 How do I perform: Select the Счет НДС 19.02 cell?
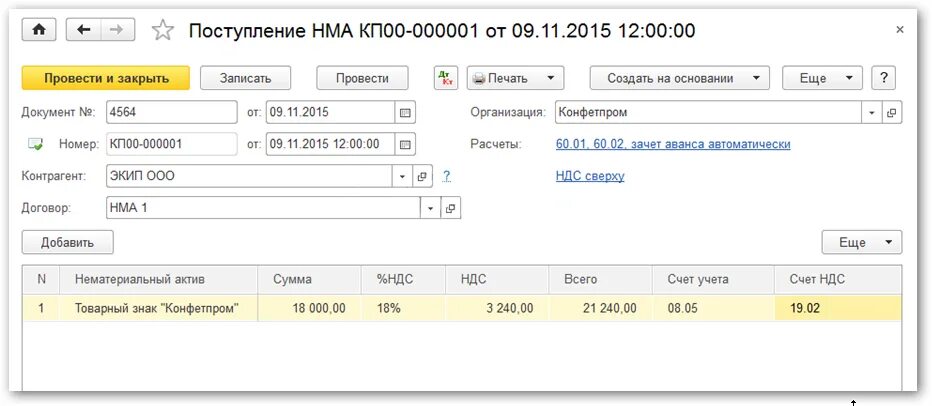[x=836, y=308]
